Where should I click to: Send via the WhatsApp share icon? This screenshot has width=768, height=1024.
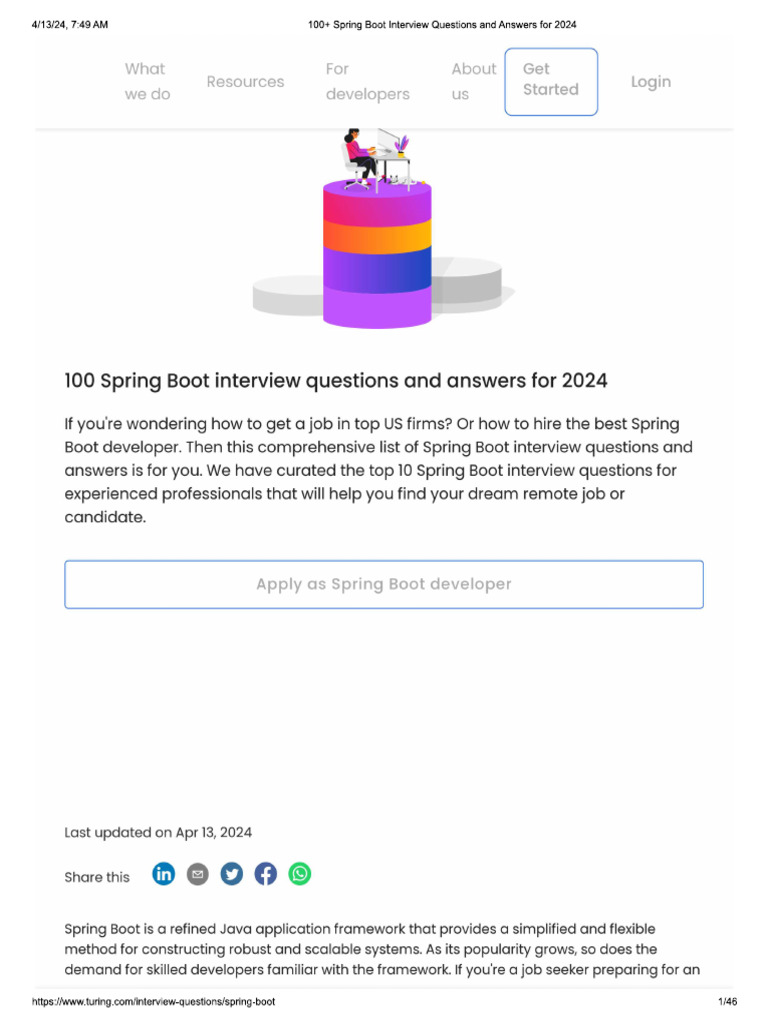300,874
